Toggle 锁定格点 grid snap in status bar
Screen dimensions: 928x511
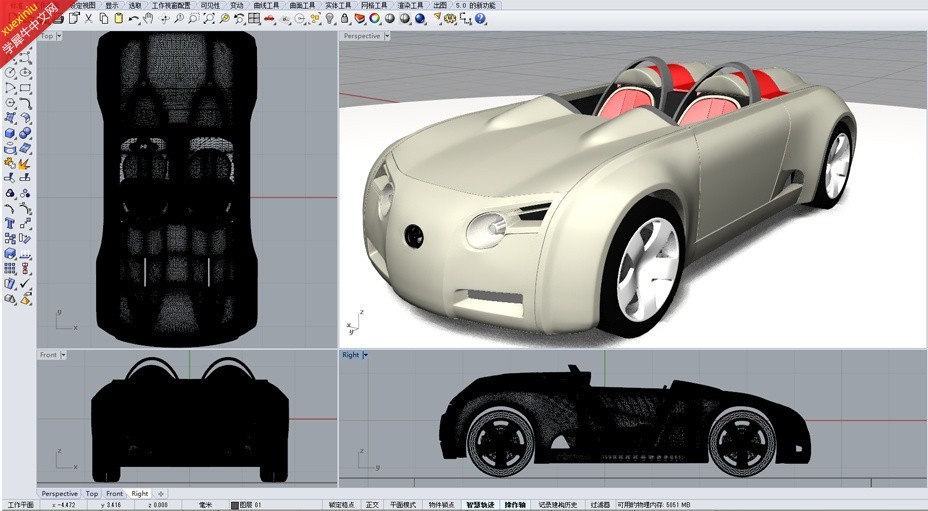pos(341,505)
